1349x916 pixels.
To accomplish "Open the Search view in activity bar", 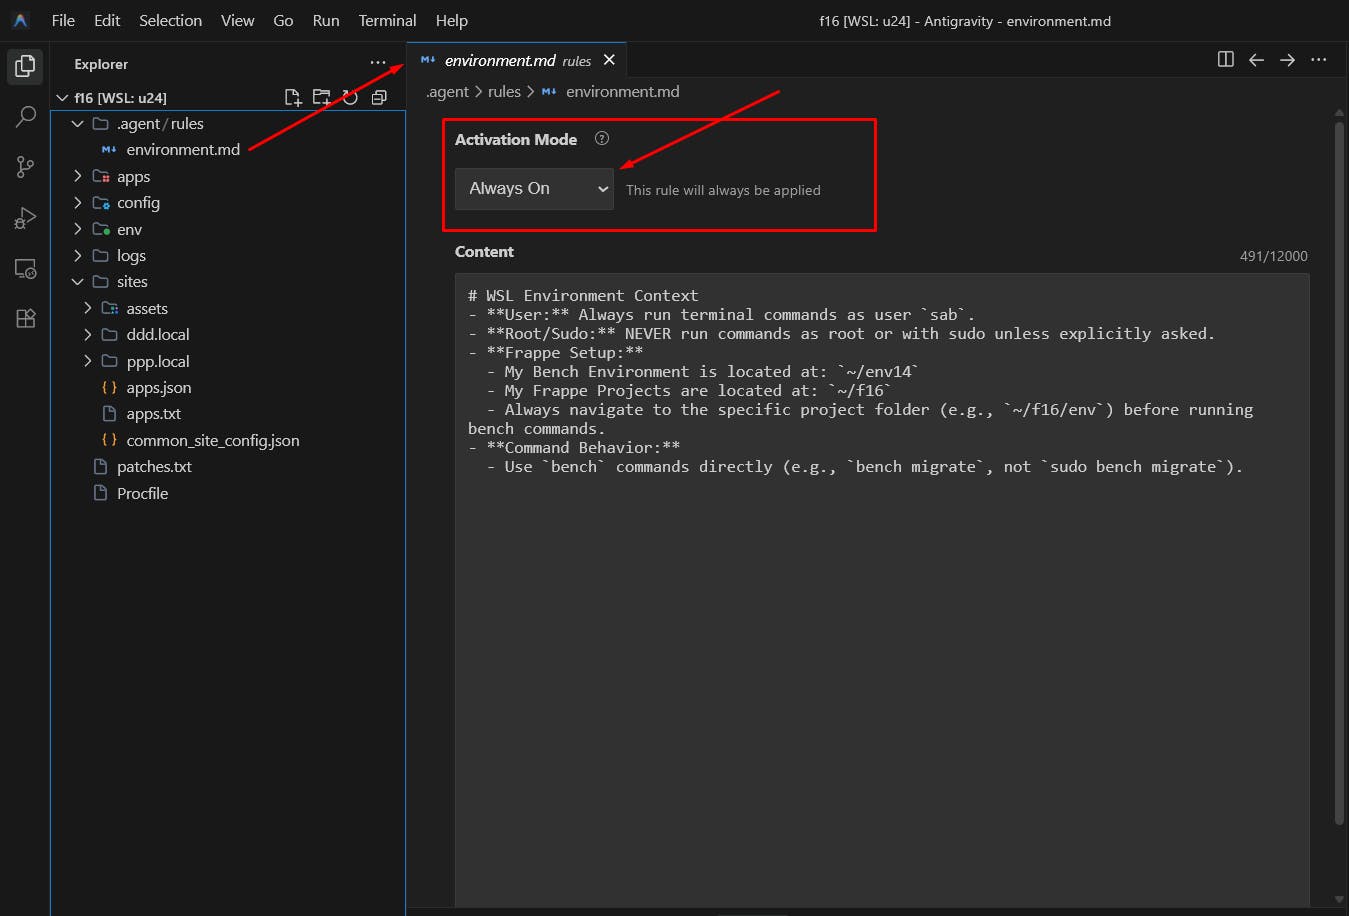I will 25,117.
